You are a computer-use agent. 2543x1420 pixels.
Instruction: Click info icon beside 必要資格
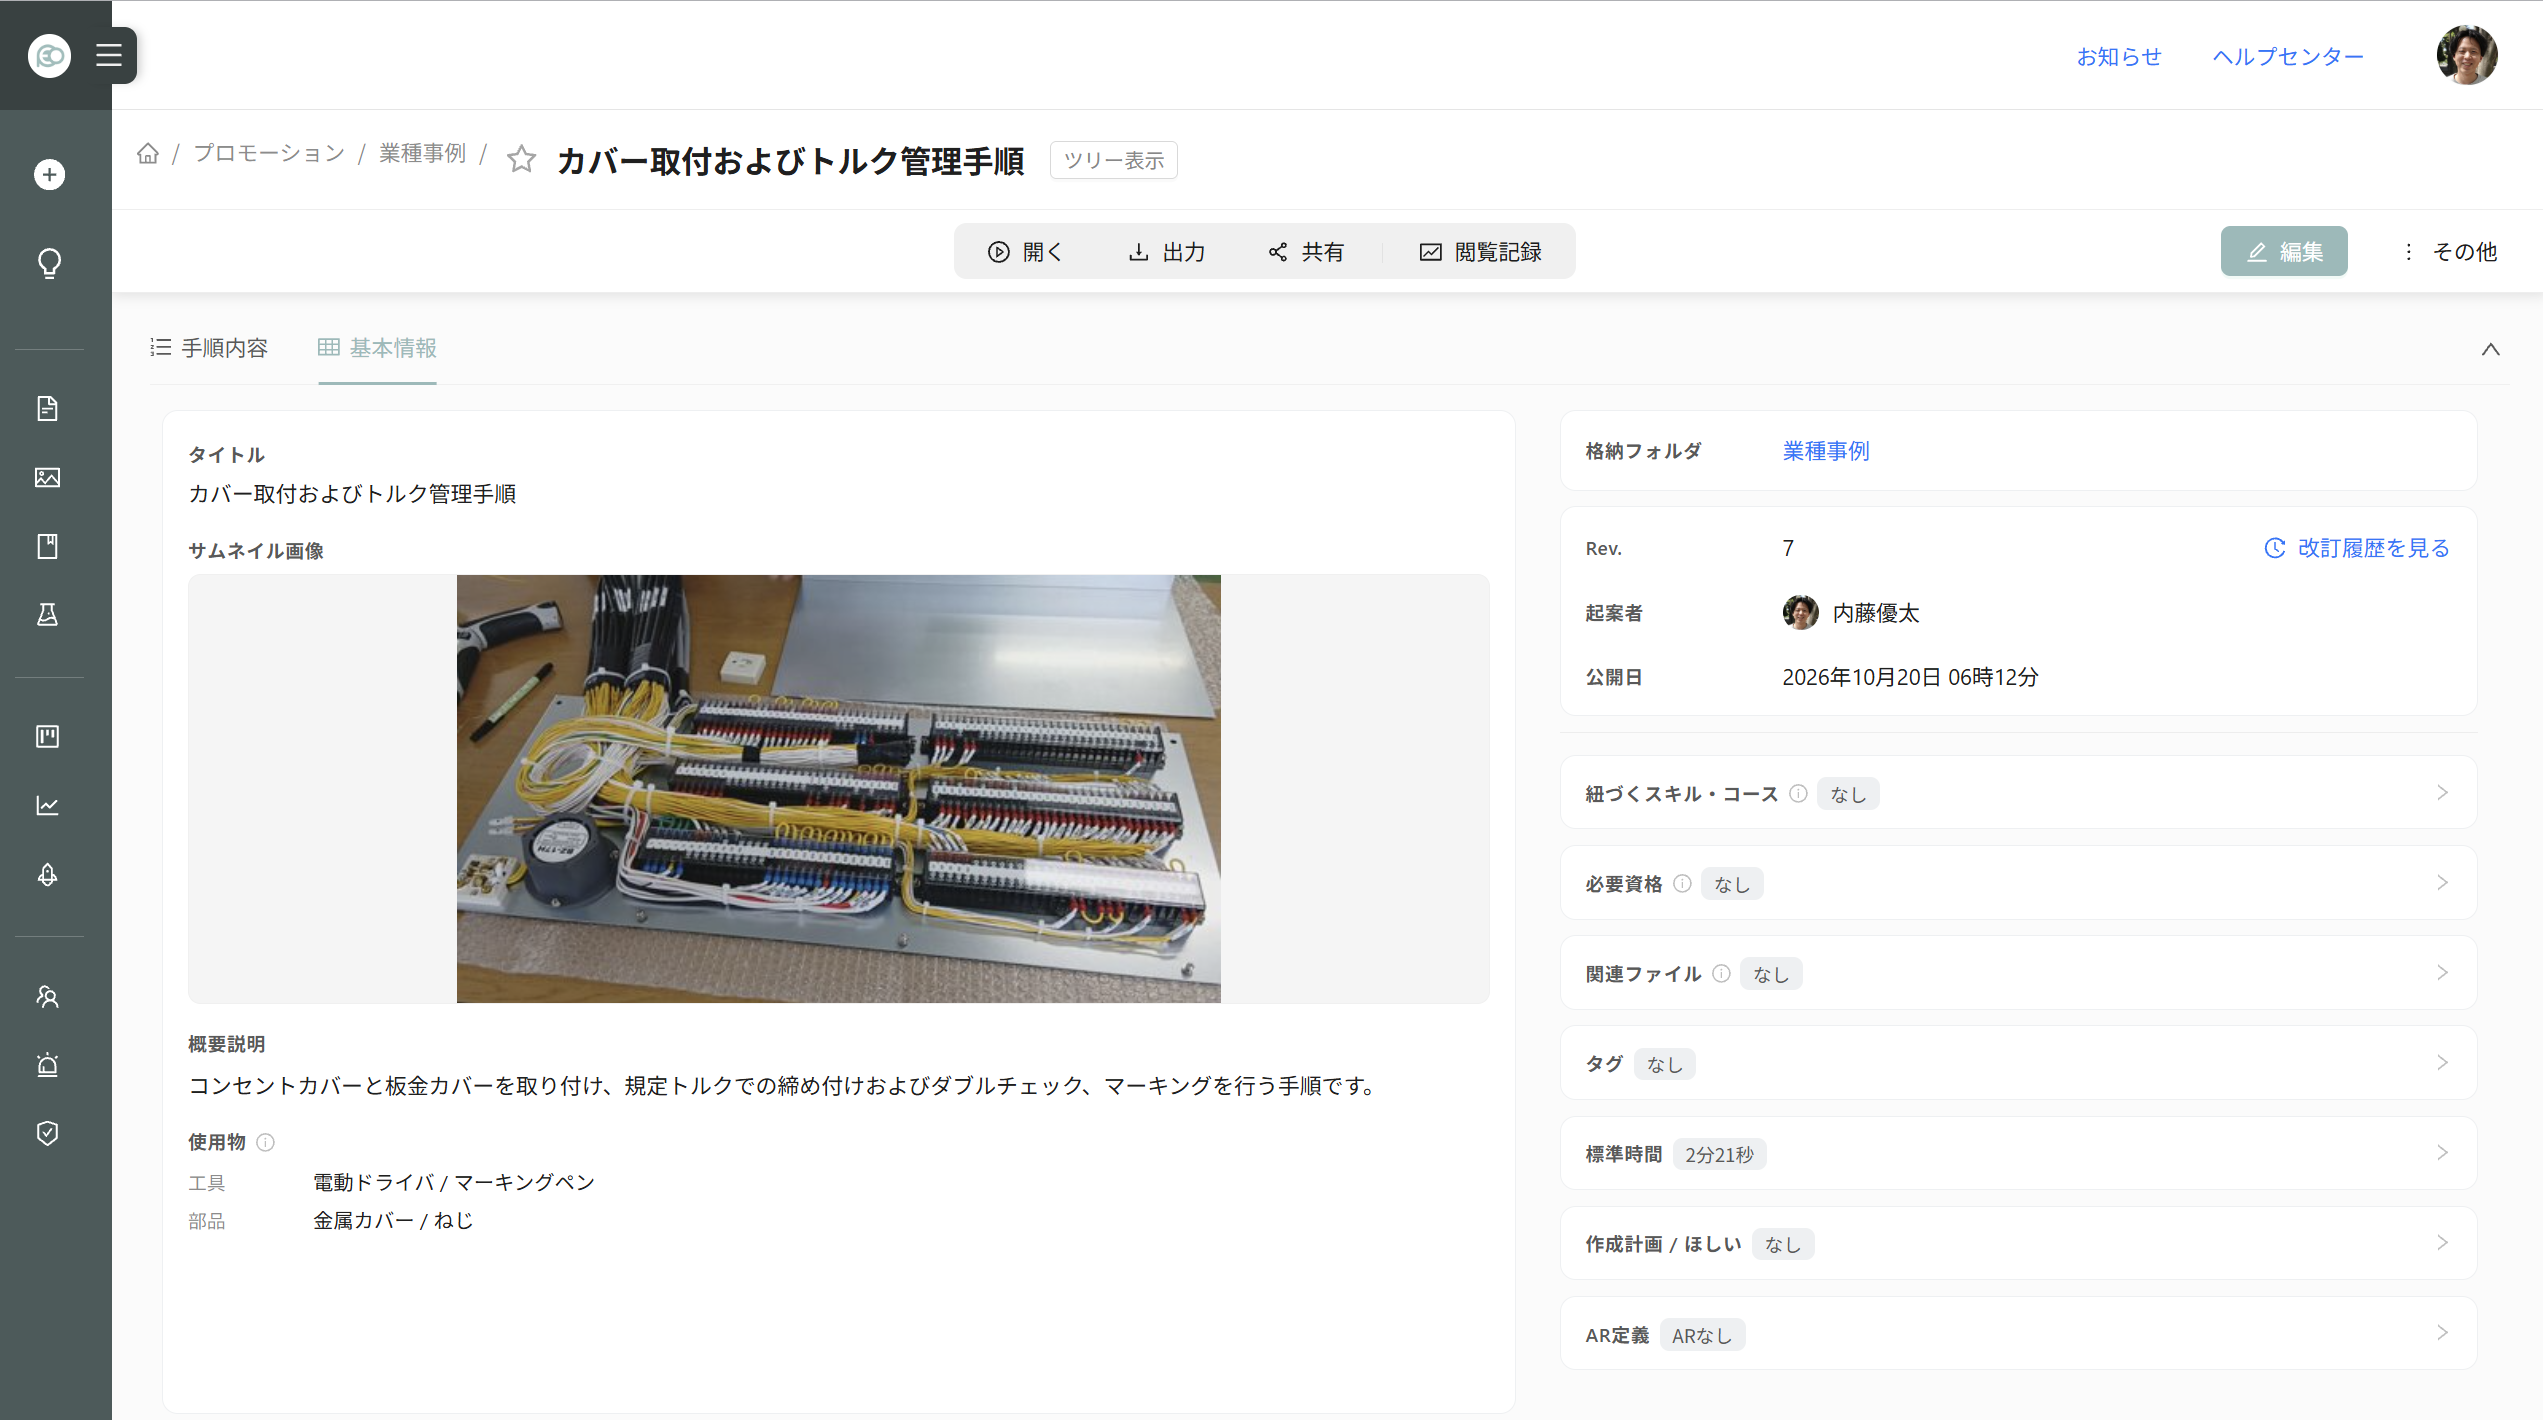tap(1682, 883)
